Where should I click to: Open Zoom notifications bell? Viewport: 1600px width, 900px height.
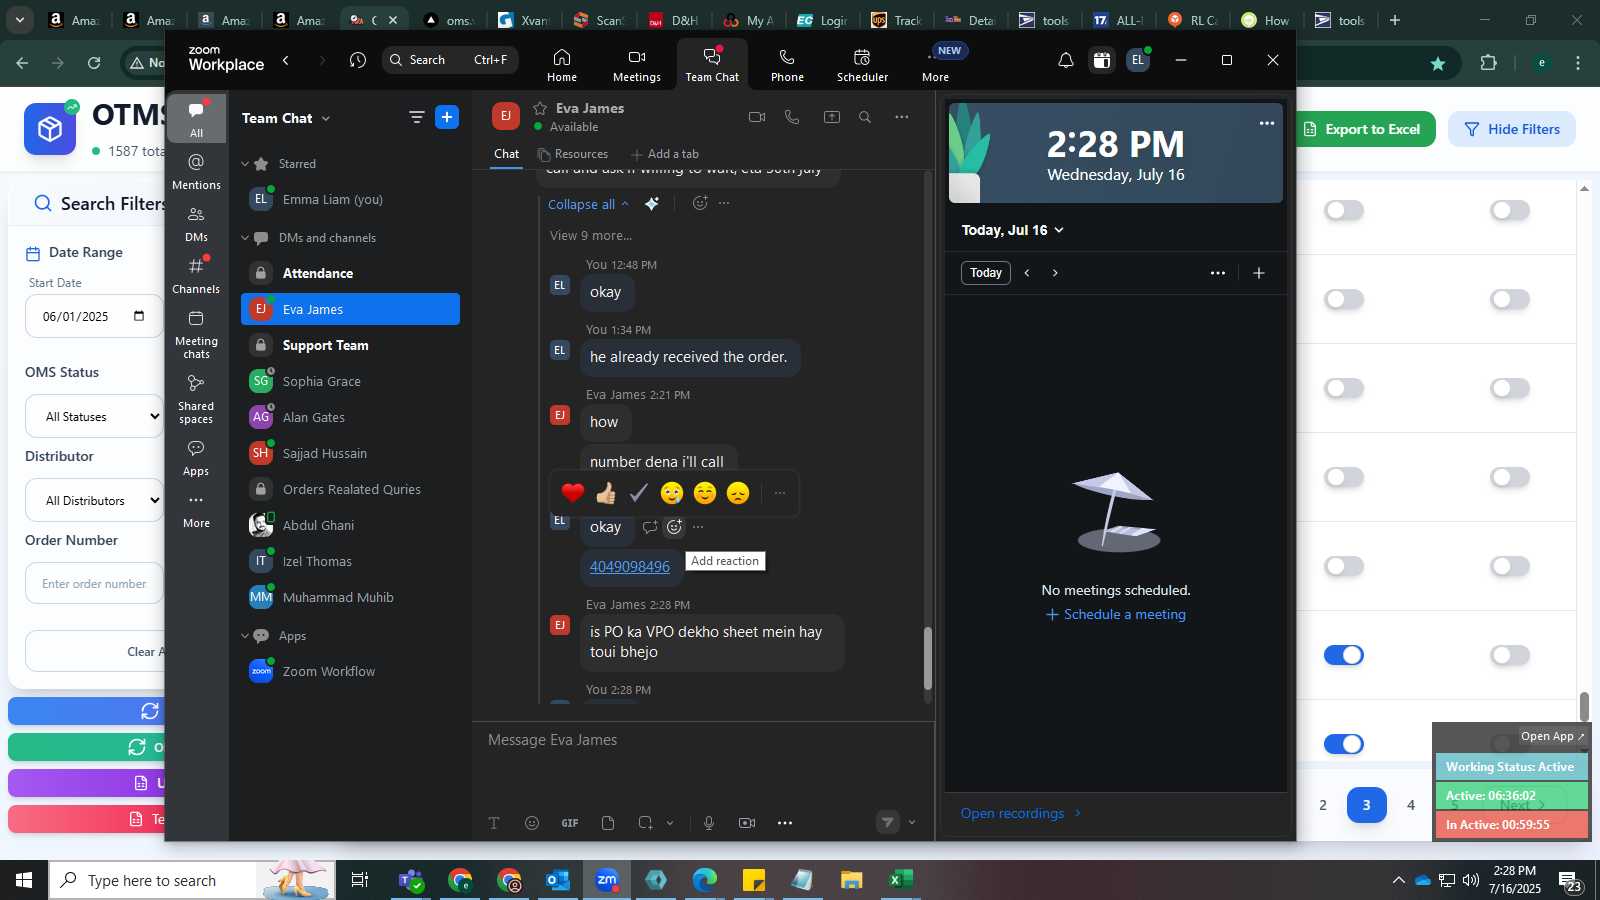click(1066, 60)
